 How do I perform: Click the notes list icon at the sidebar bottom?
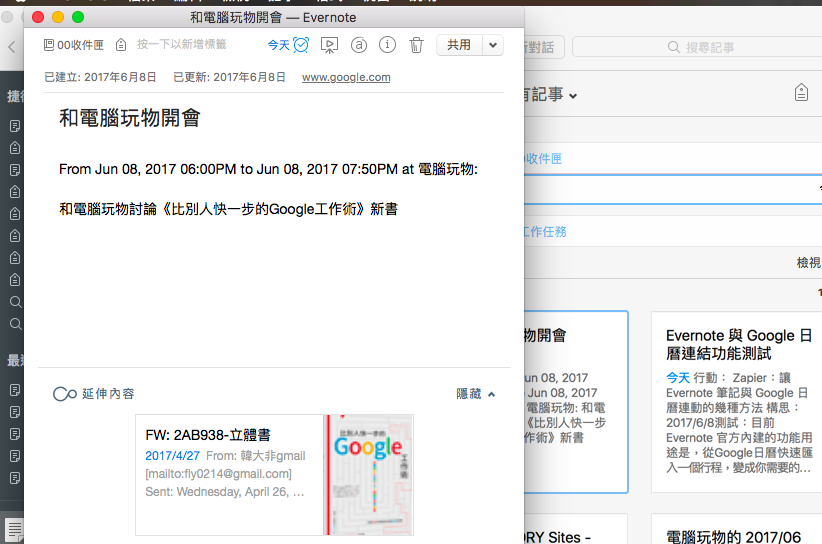14,530
